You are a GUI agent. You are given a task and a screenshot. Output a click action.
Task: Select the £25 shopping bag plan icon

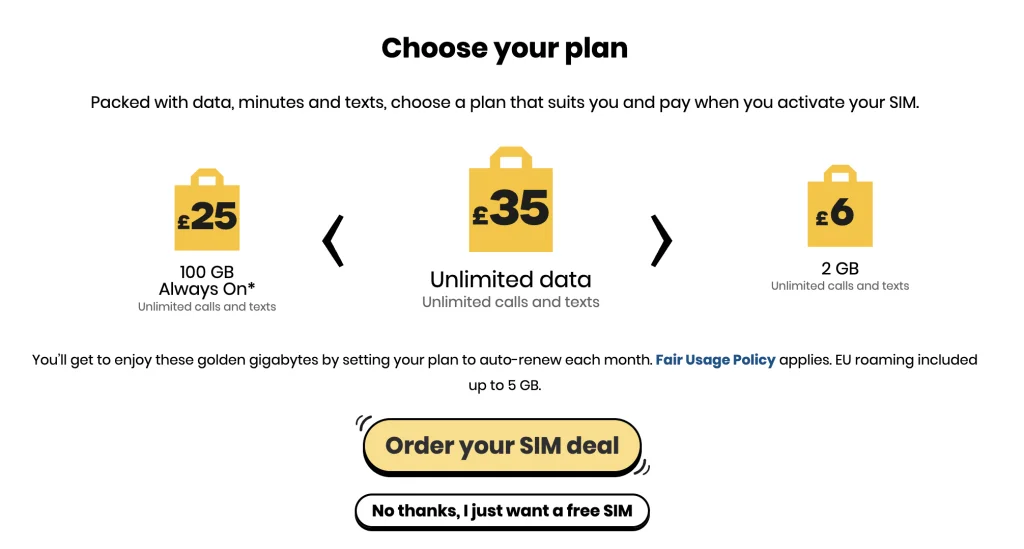pos(207,214)
